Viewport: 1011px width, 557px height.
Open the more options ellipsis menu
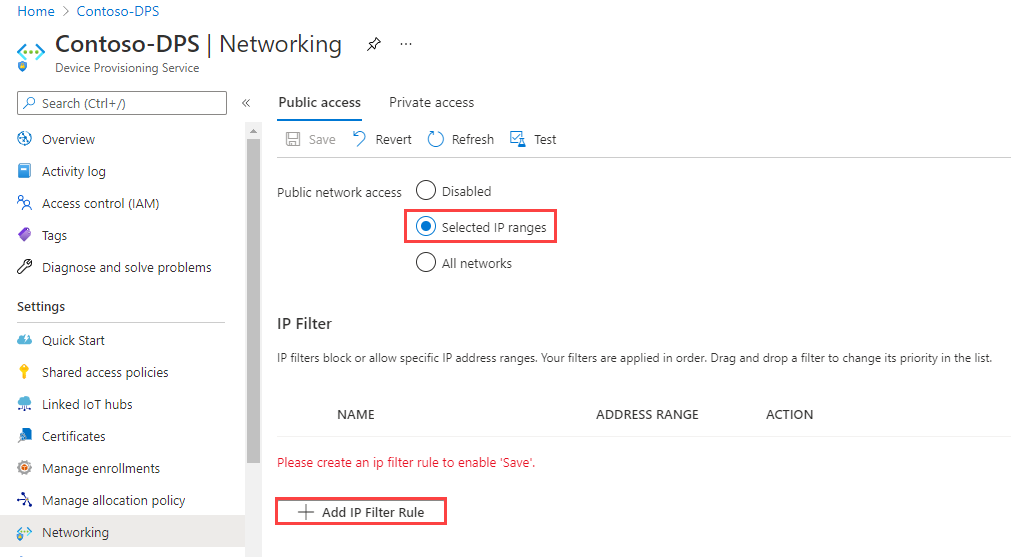[x=405, y=45]
